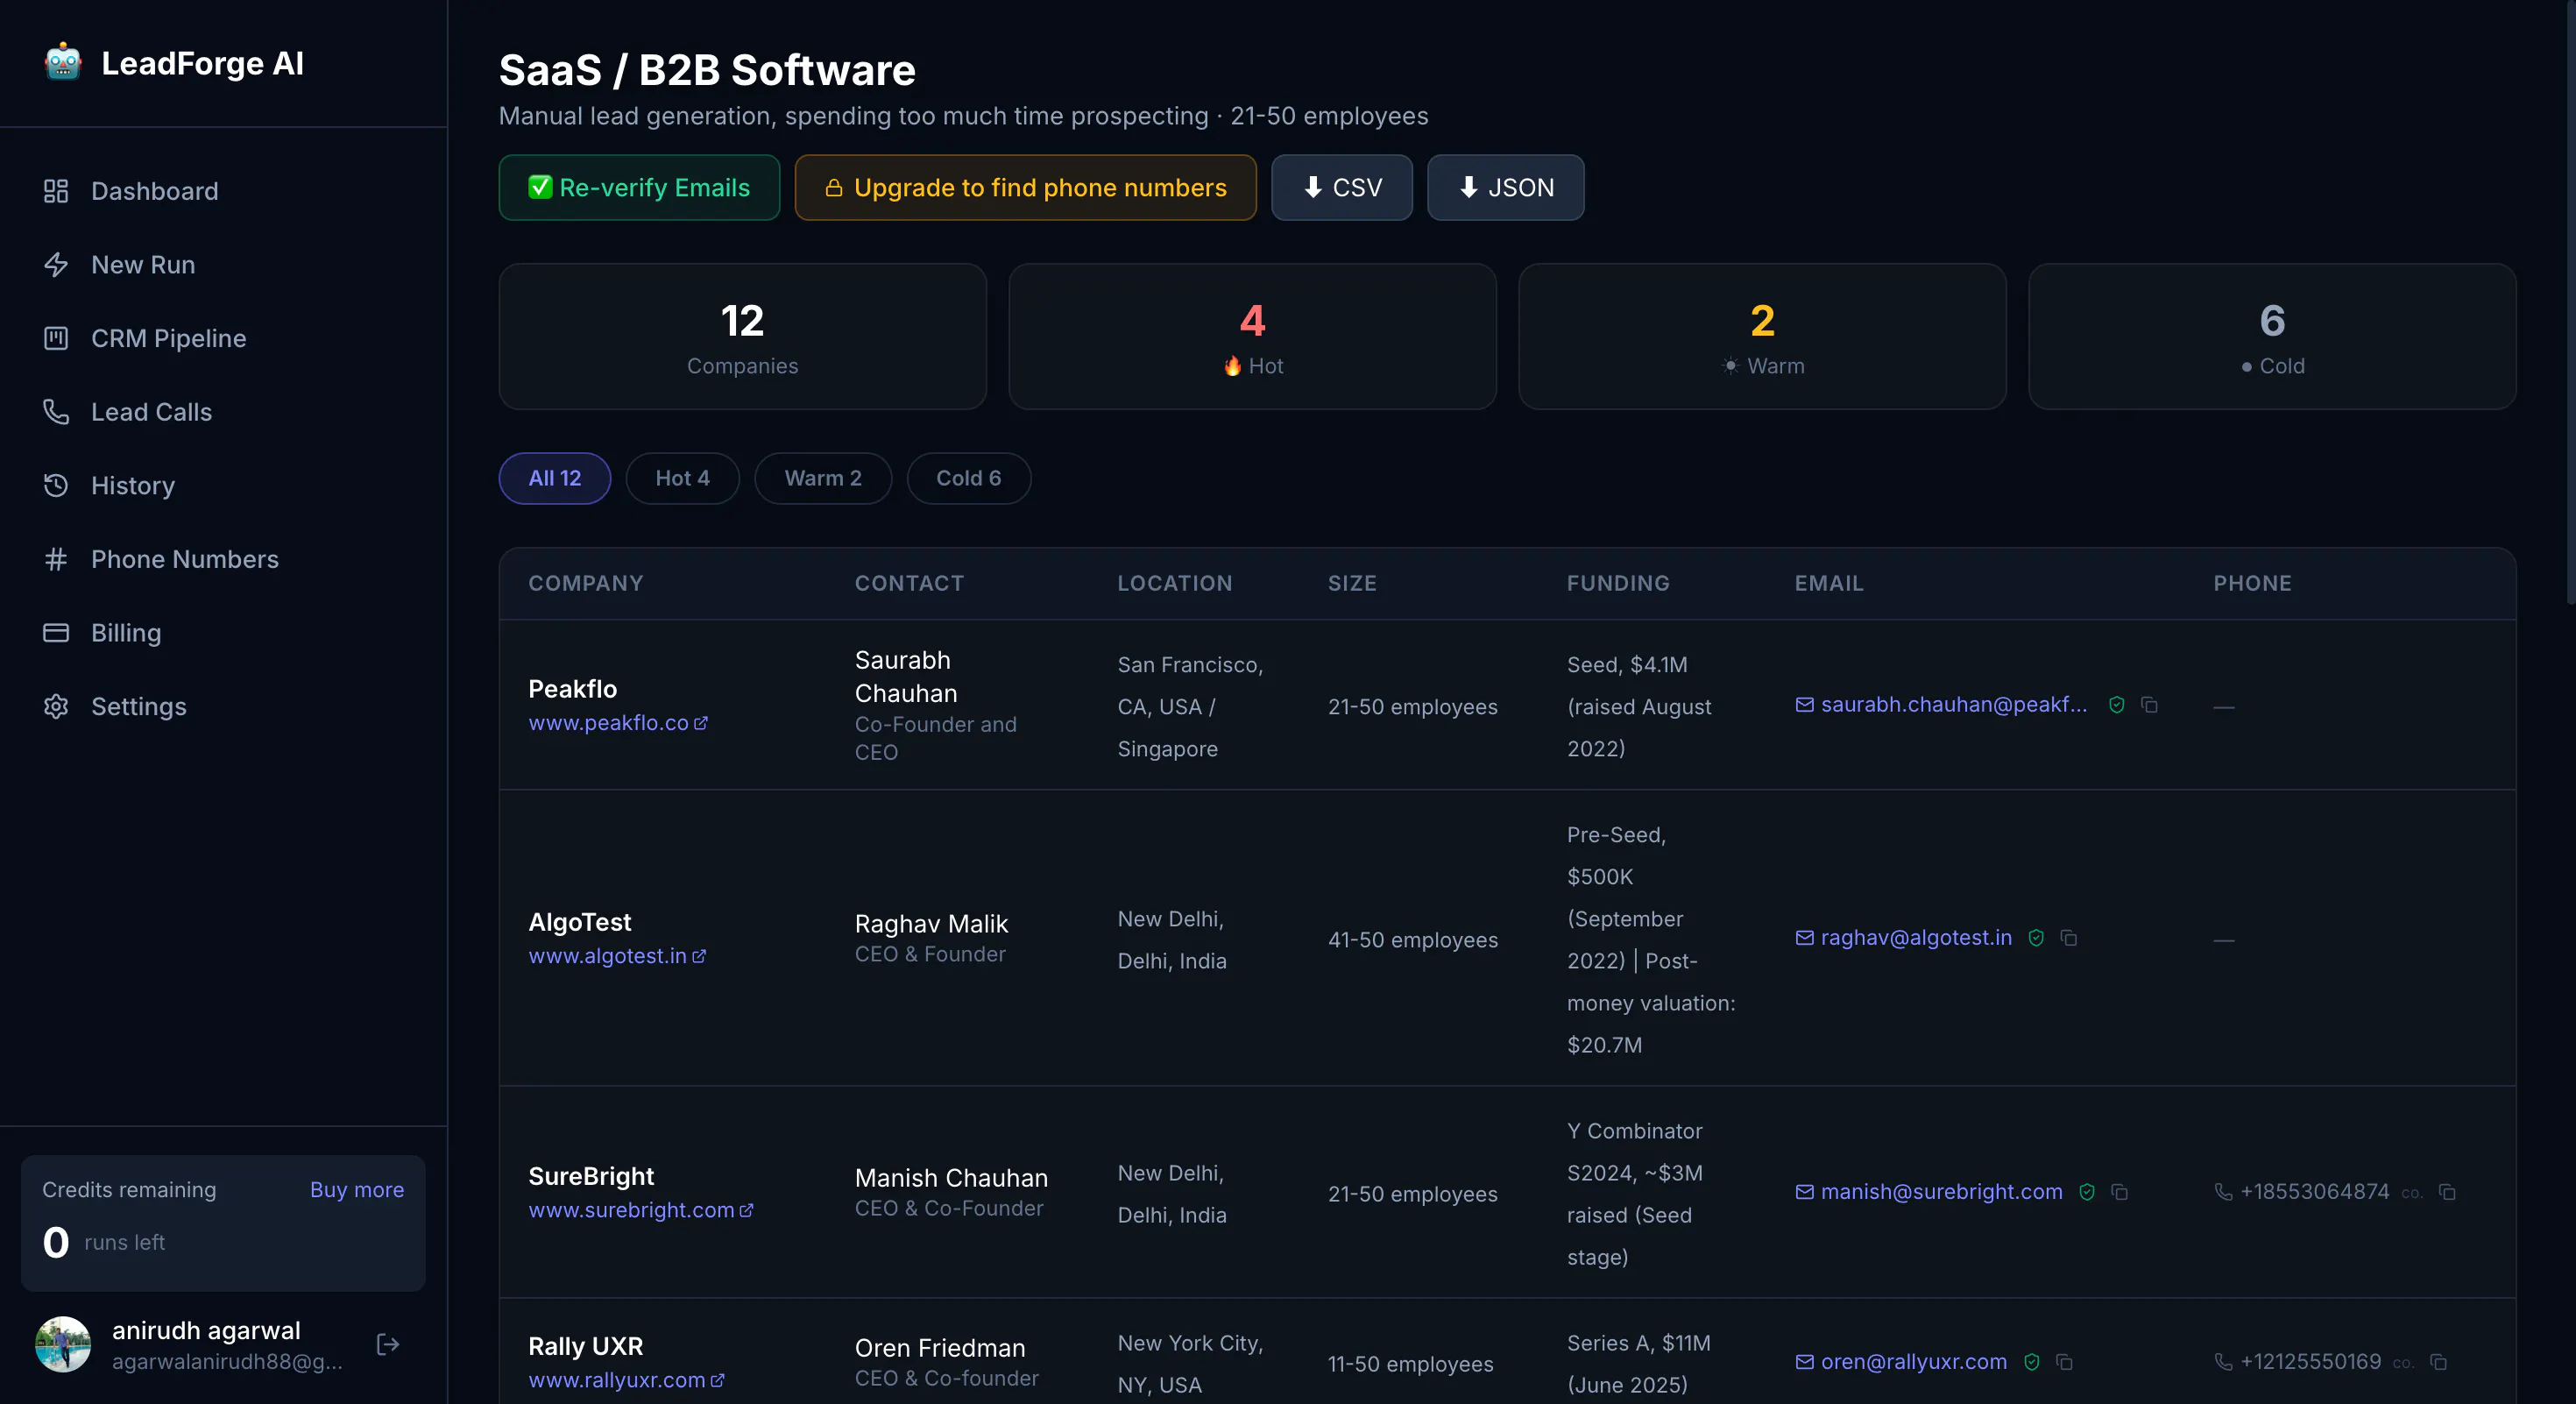Click the EMAIL column header
The image size is (2576, 1404).
click(1829, 583)
